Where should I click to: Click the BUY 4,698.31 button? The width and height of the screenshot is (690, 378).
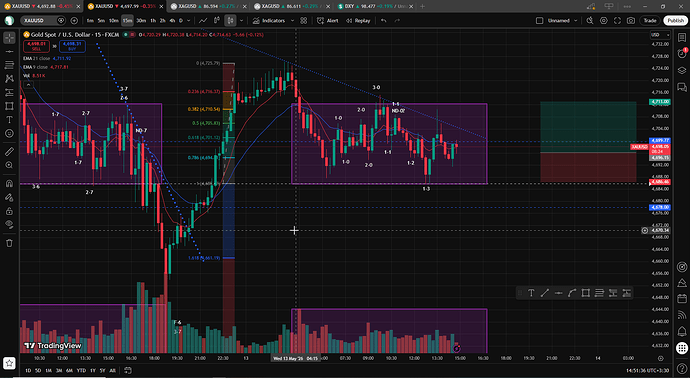pos(72,46)
